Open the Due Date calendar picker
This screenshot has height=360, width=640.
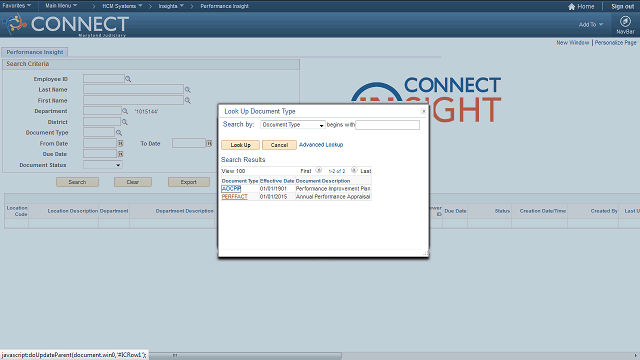(120, 154)
